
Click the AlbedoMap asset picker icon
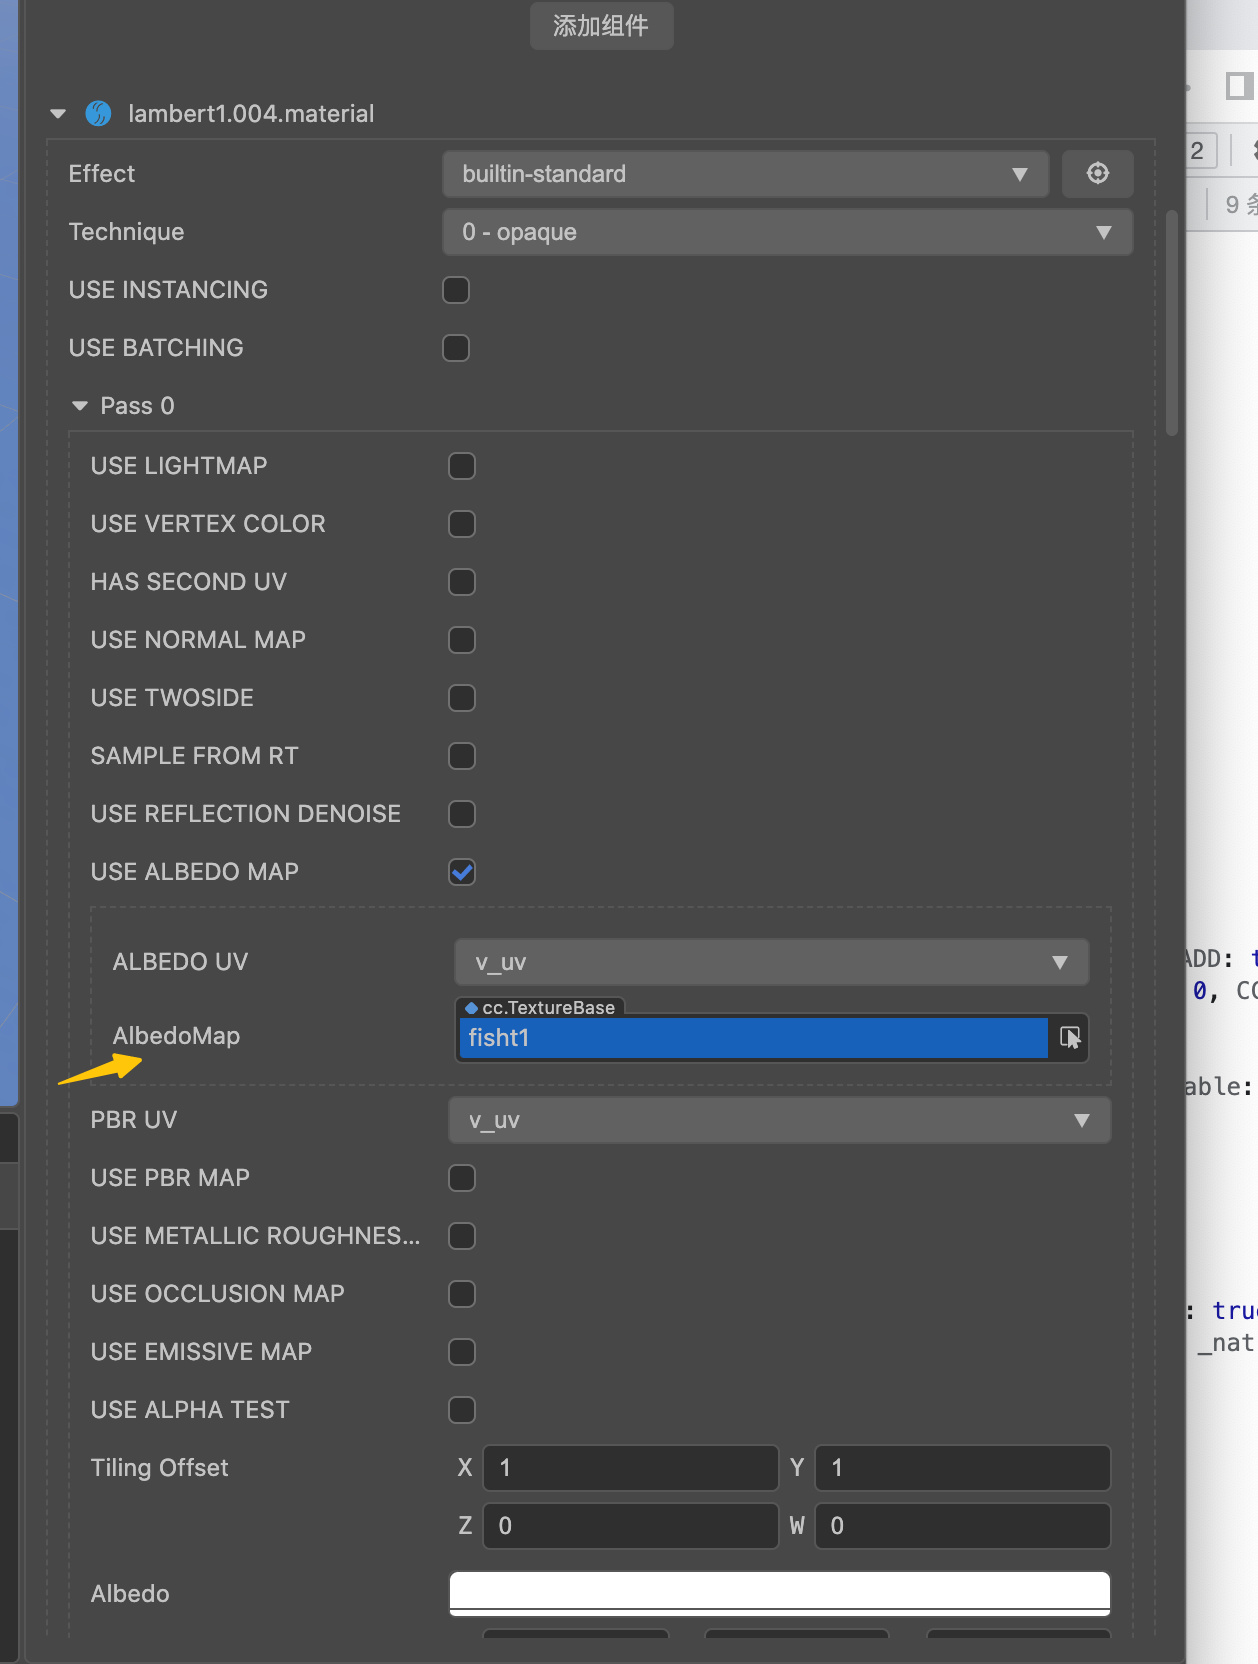tap(1069, 1038)
